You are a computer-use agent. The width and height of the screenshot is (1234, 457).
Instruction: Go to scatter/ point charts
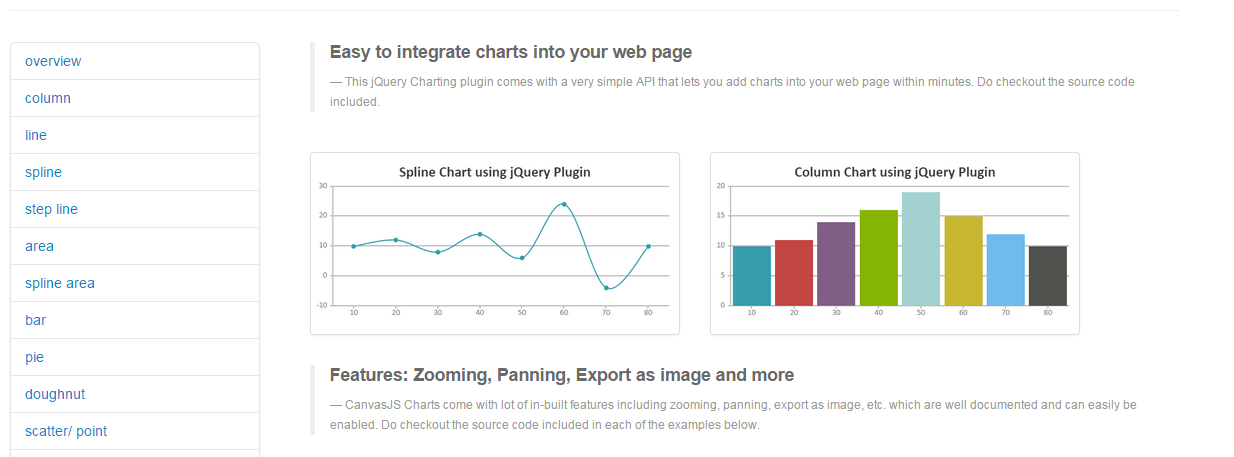coord(66,431)
